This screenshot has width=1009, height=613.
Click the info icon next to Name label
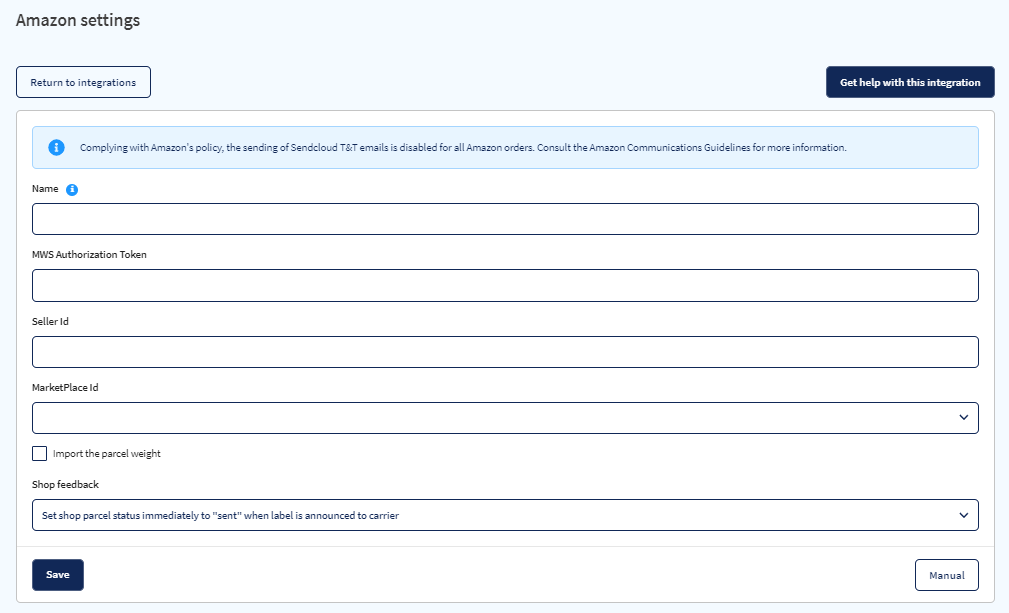[x=72, y=189]
